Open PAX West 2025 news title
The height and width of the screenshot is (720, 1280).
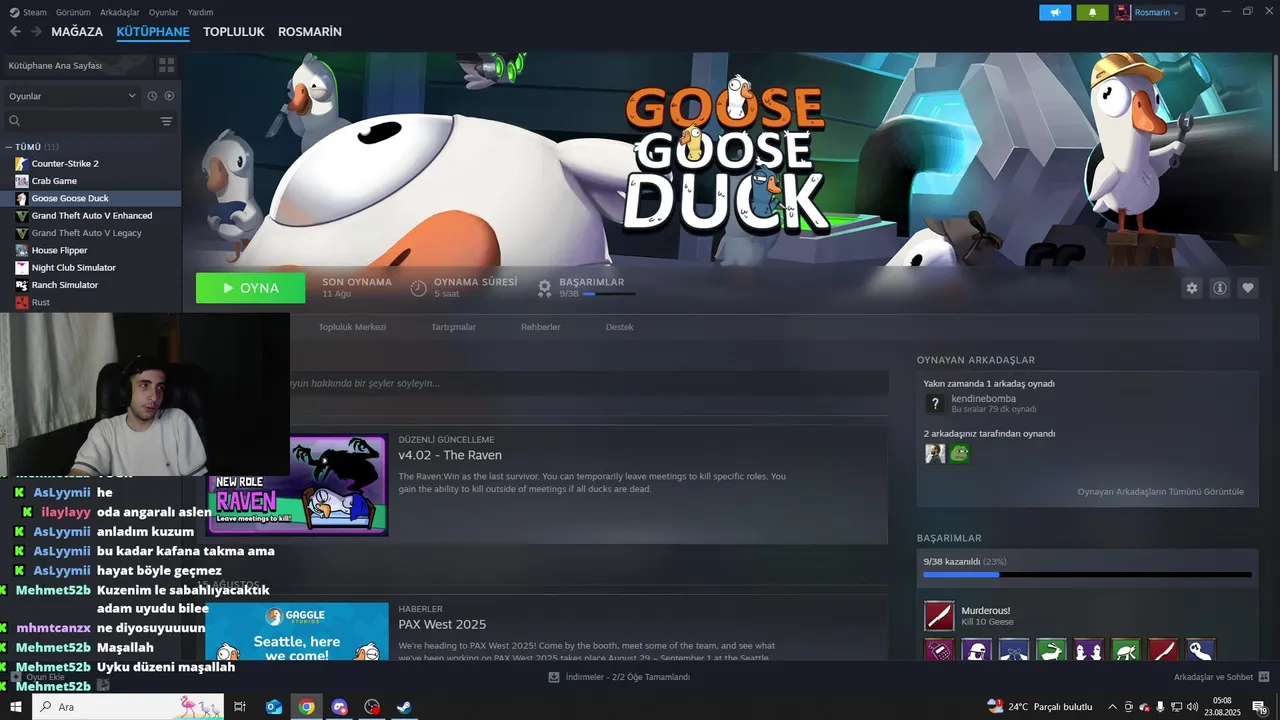442,624
